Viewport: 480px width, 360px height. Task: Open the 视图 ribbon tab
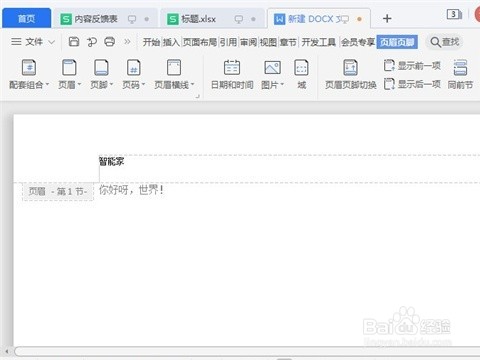point(268,42)
